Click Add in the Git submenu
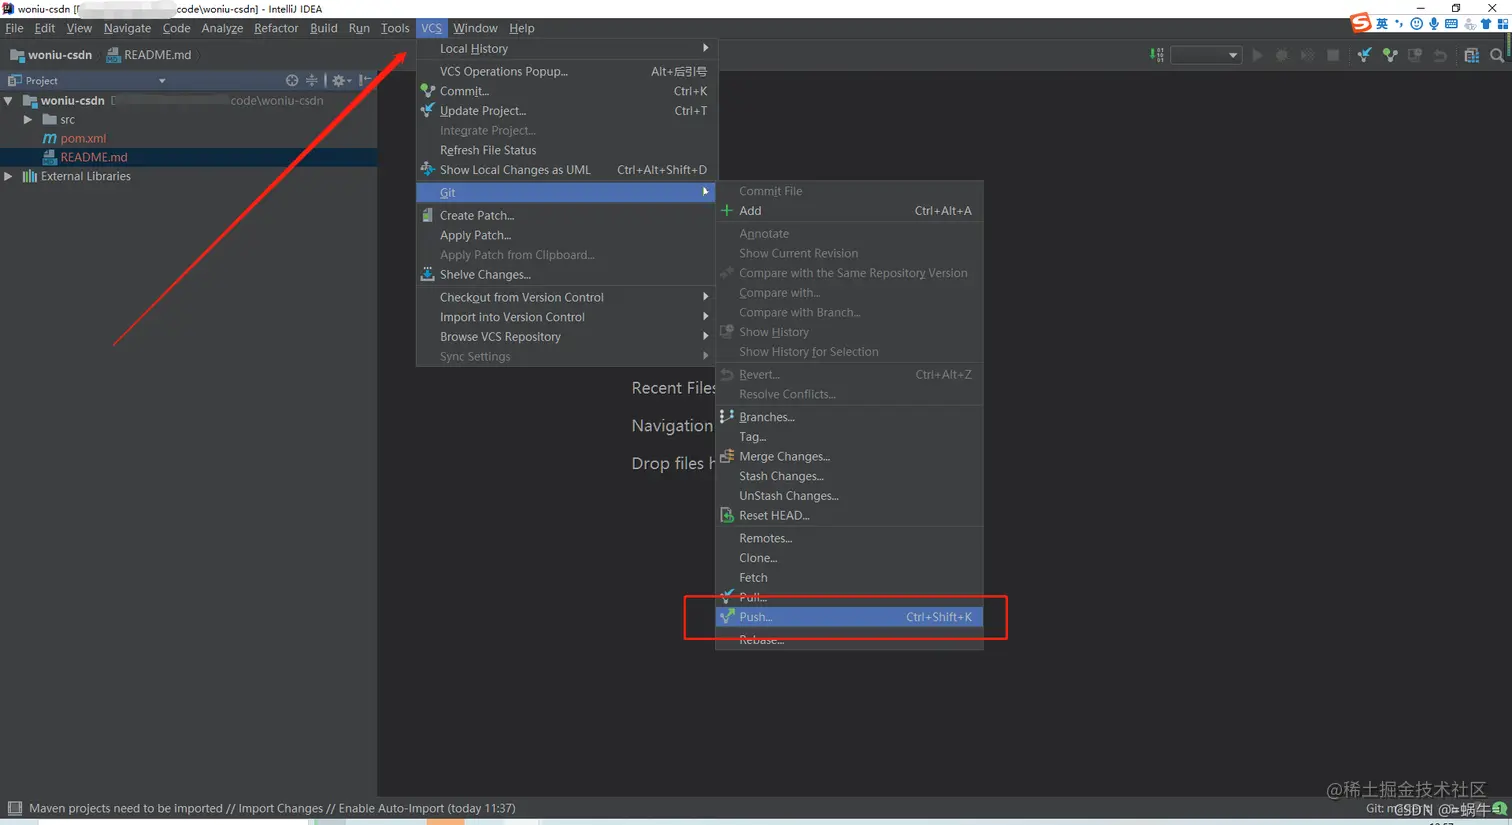This screenshot has width=1512, height=825. pos(849,211)
